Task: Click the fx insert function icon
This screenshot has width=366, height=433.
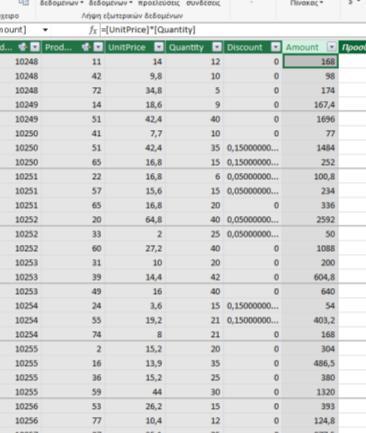Action: (x=93, y=30)
